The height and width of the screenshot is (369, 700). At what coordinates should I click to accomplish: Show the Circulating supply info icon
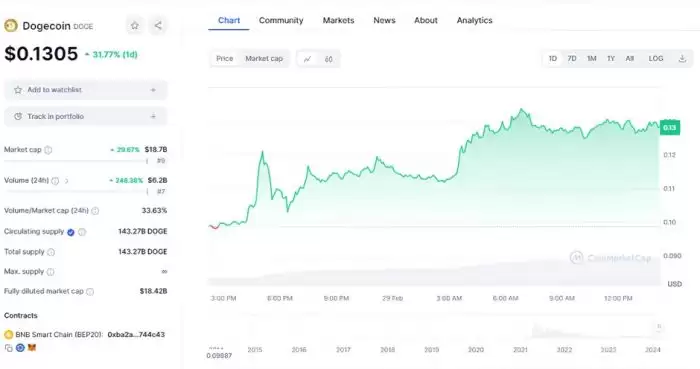(x=82, y=232)
